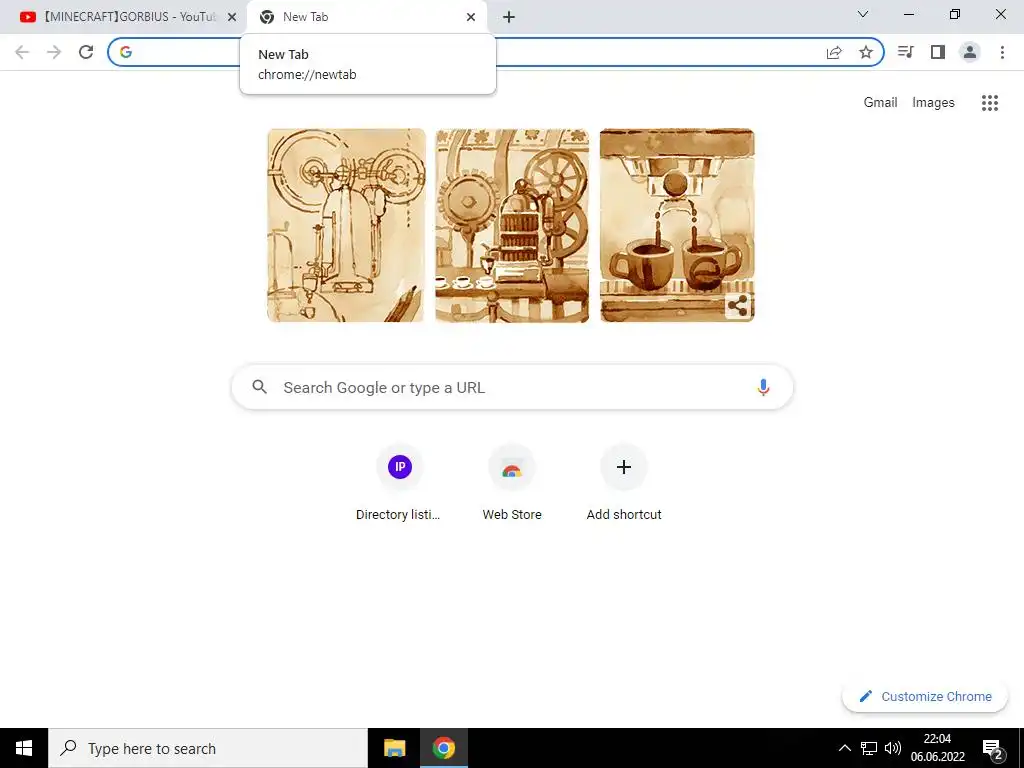Click the Type here to search taskbar box

(x=208, y=748)
